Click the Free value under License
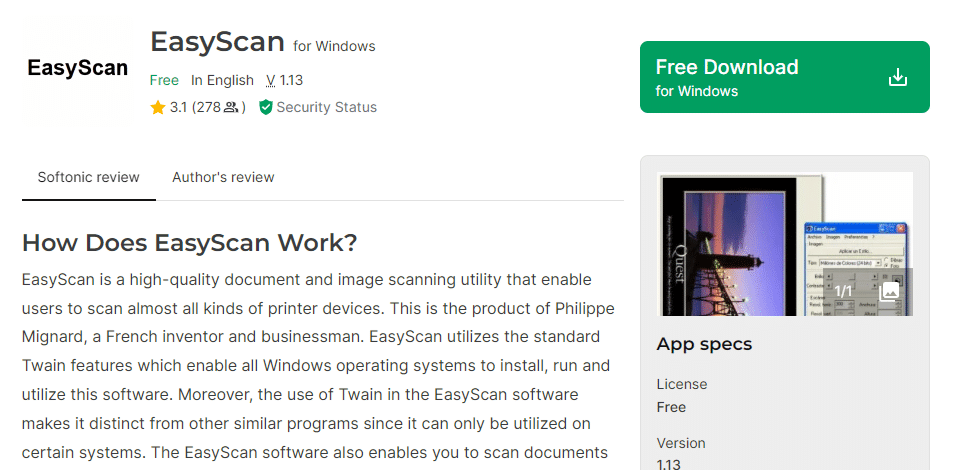This screenshot has height=470, width=953. [x=671, y=407]
